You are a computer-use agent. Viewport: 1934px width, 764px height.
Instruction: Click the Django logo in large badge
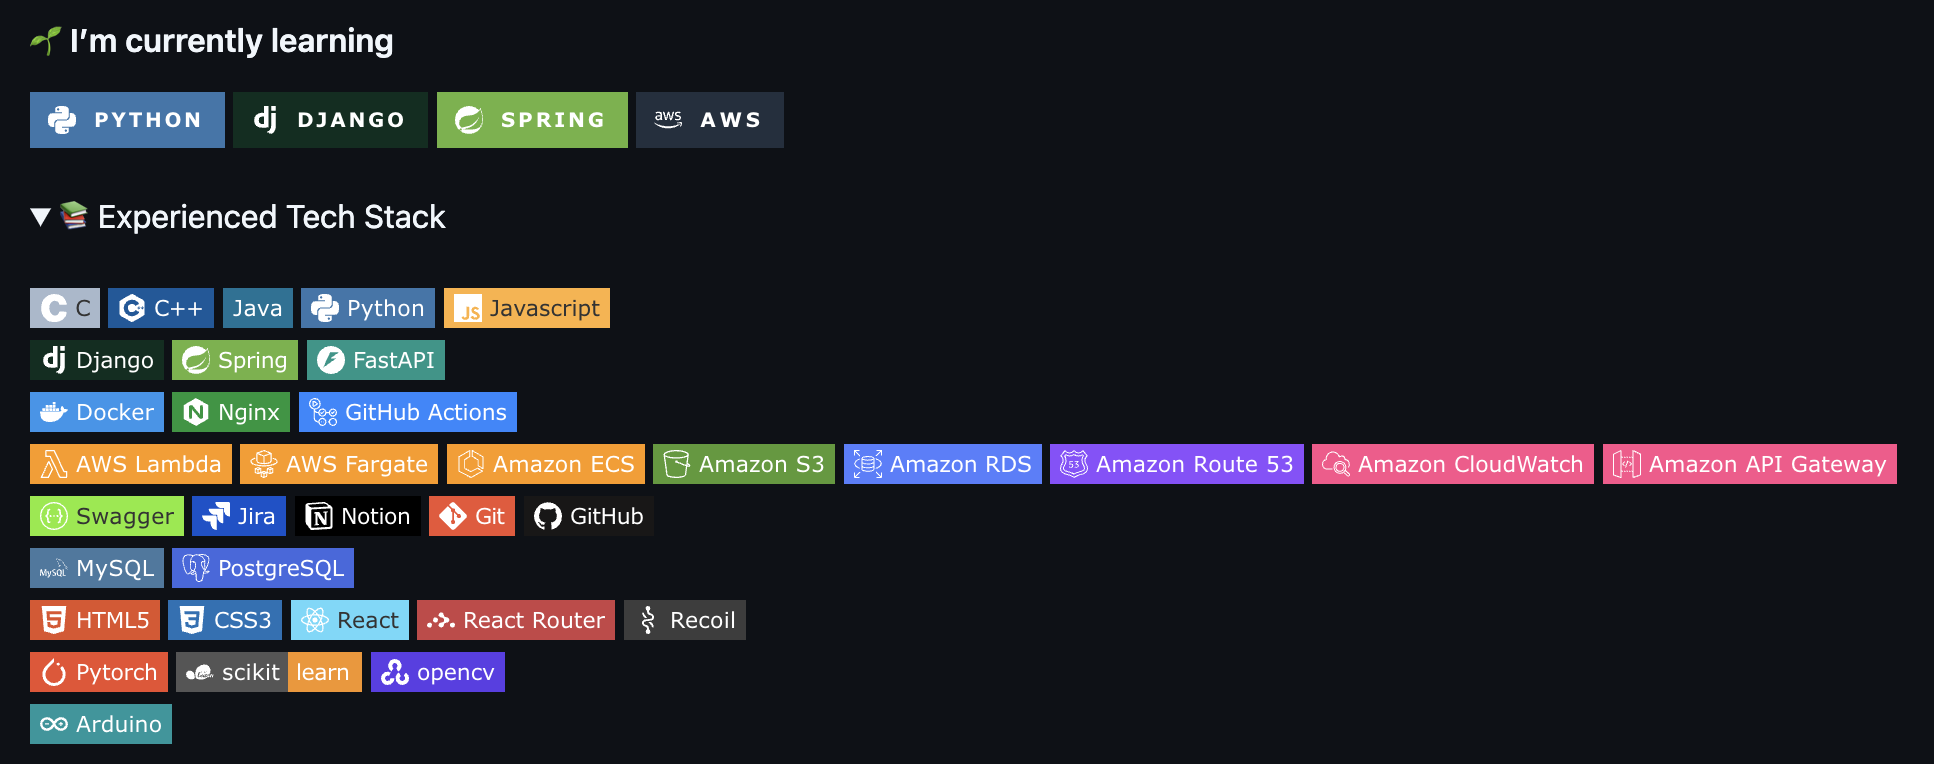265,120
